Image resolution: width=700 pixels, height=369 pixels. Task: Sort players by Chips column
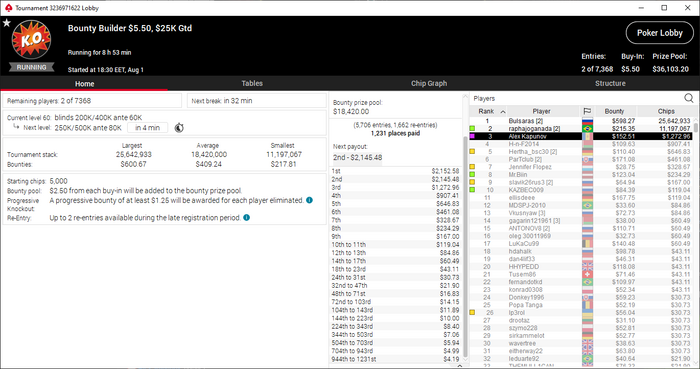pyautogui.click(x=666, y=111)
